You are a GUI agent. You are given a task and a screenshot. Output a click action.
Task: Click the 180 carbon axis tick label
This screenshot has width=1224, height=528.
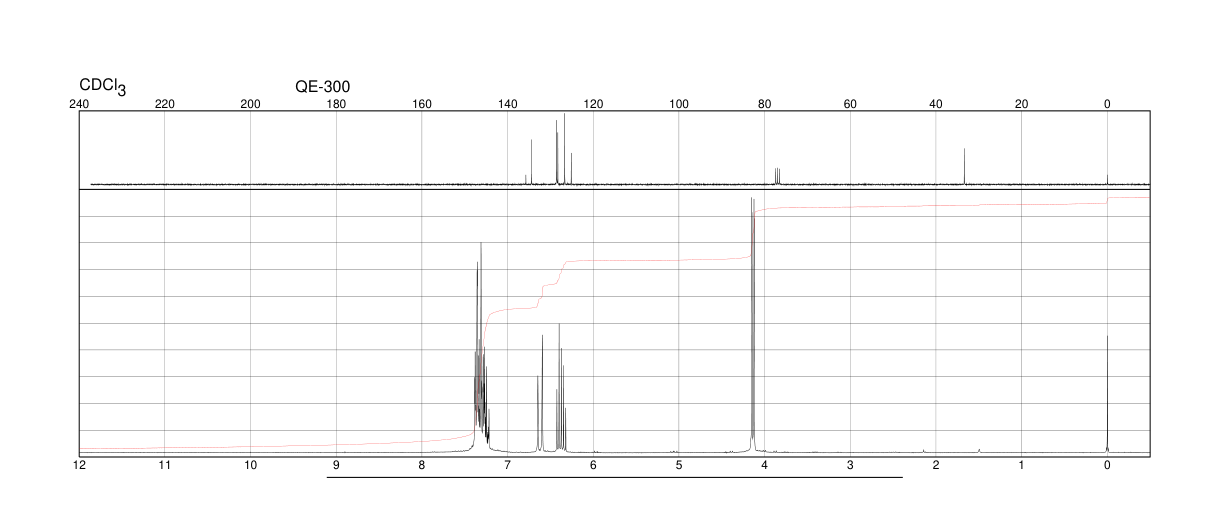pyautogui.click(x=336, y=104)
